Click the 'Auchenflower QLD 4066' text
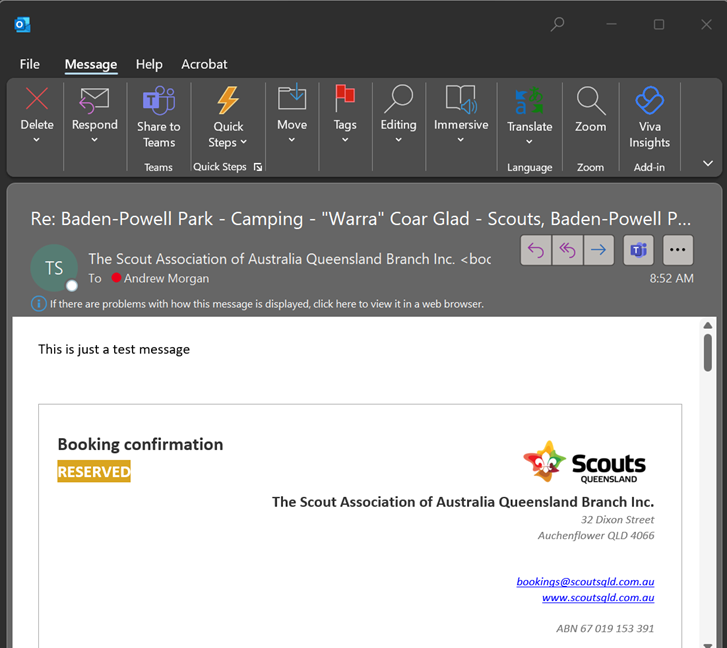Image resolution: width=727 pixels, height=648 pixels. [x=596, y=536]
